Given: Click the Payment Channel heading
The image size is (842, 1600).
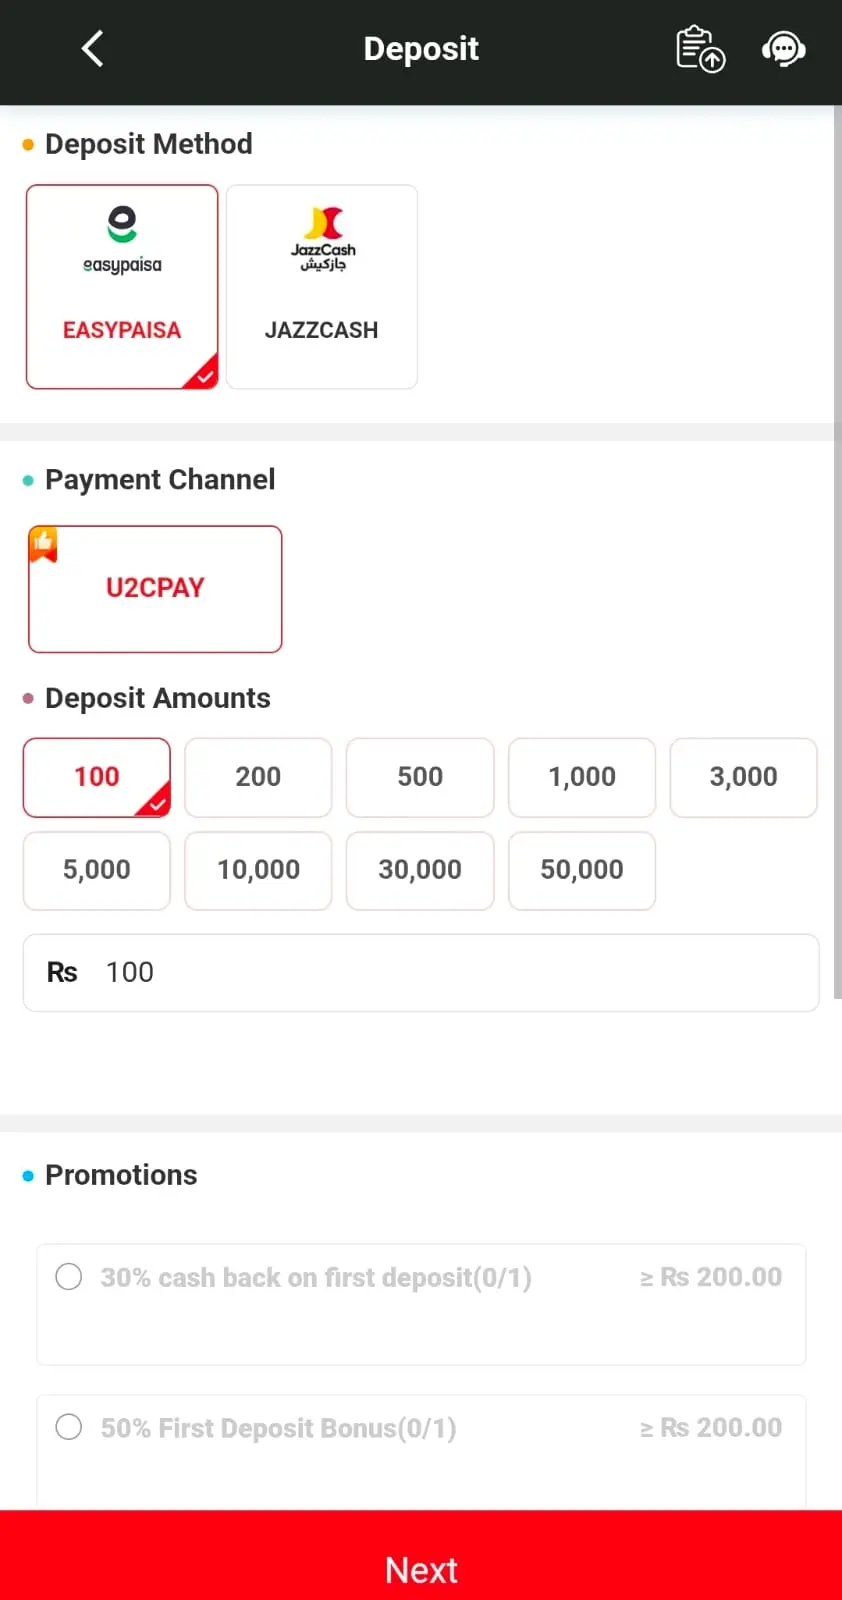Looking at the screenshot, I should (160, 480).
